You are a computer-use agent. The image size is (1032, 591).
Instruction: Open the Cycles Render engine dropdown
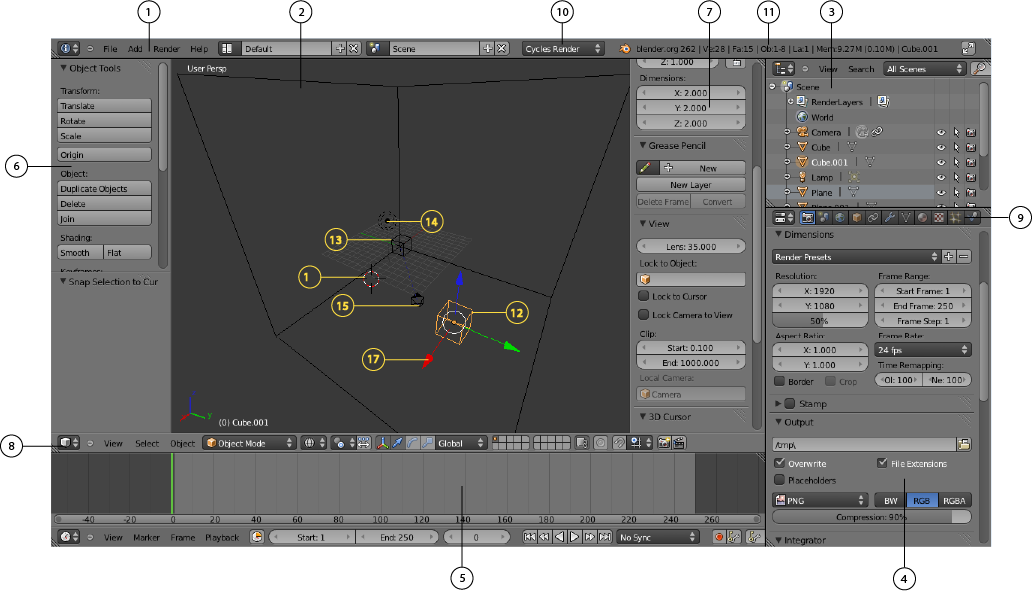[563, 49]
